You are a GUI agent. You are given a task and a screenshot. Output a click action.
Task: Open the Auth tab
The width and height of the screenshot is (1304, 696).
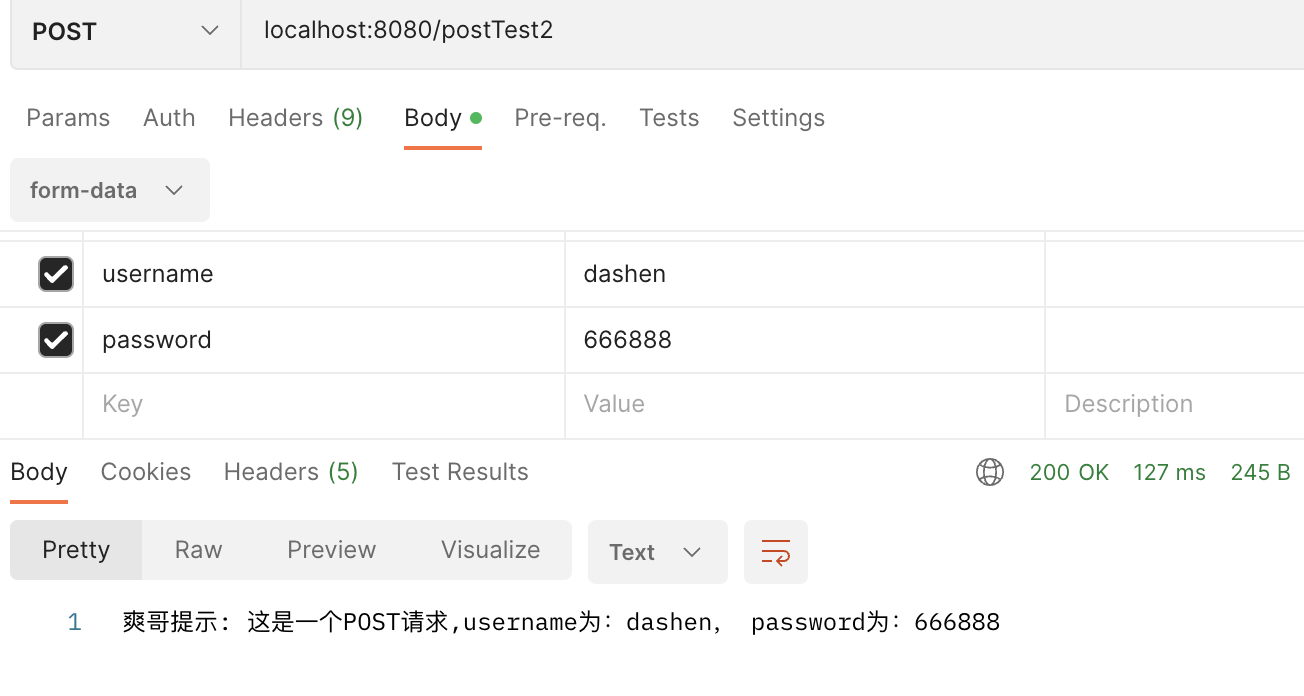coord(169,118)
